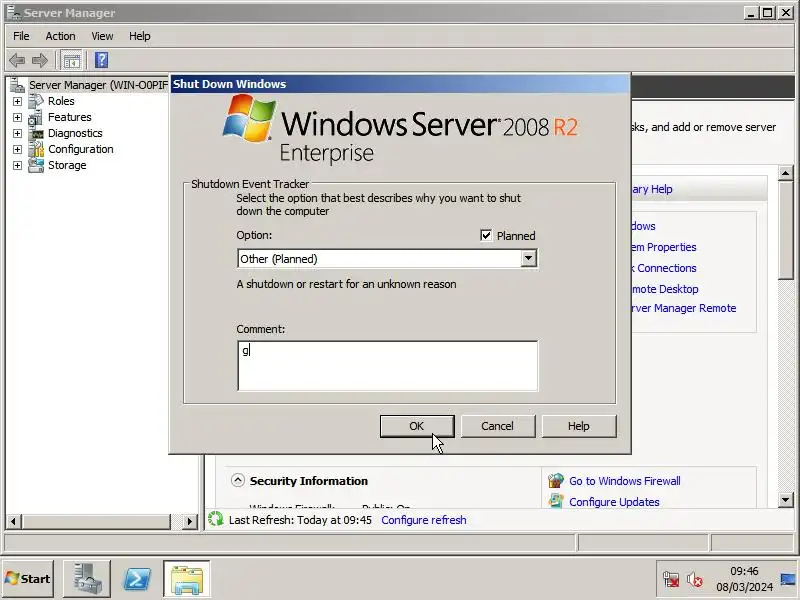The width and height of the screenshot is (800, 600).
Task: Open Go to Windows Firewall link
Action: point(624,481)
